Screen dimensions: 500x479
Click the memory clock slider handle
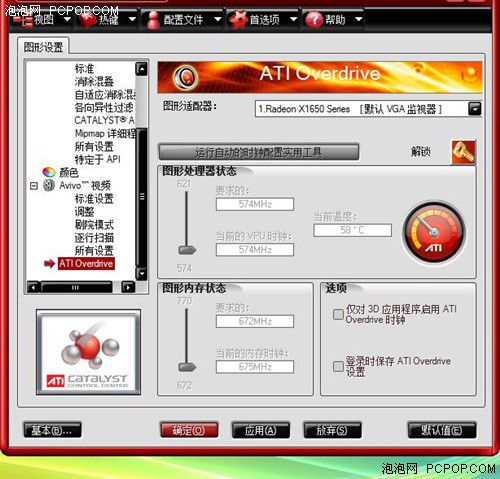[187, 367]
